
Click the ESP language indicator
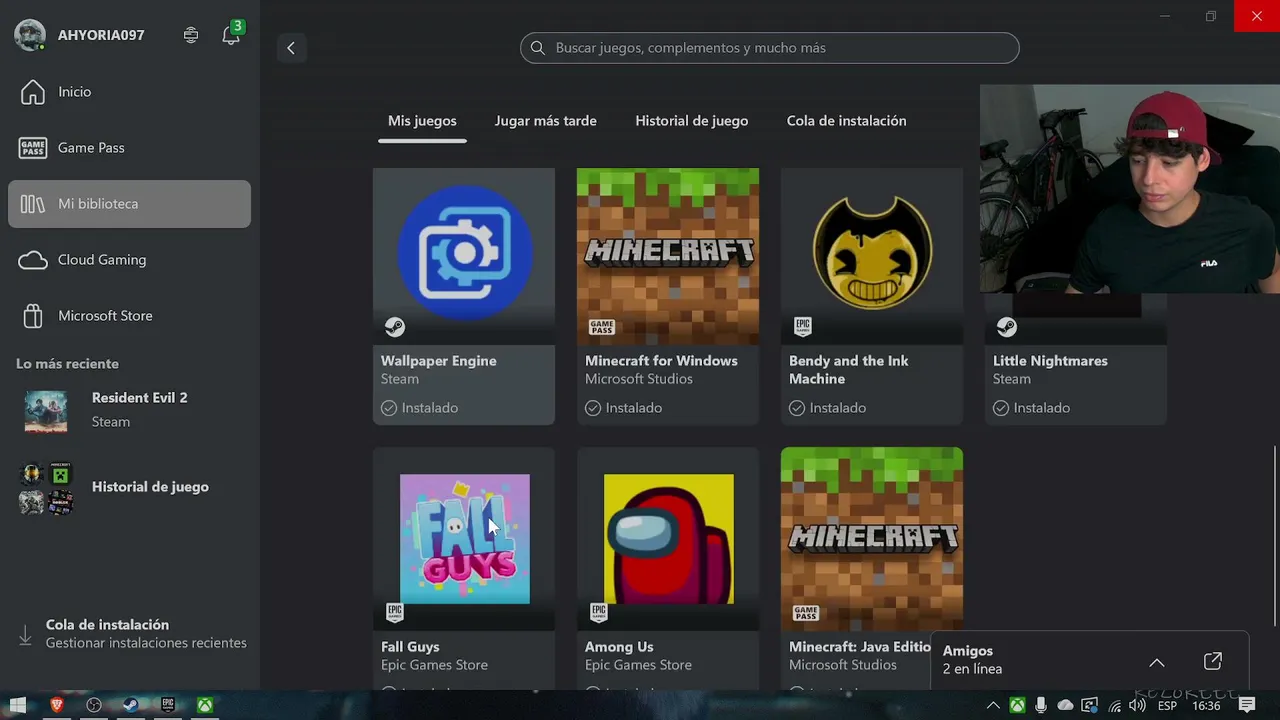pyautogui.click(x=1167, y=706)
